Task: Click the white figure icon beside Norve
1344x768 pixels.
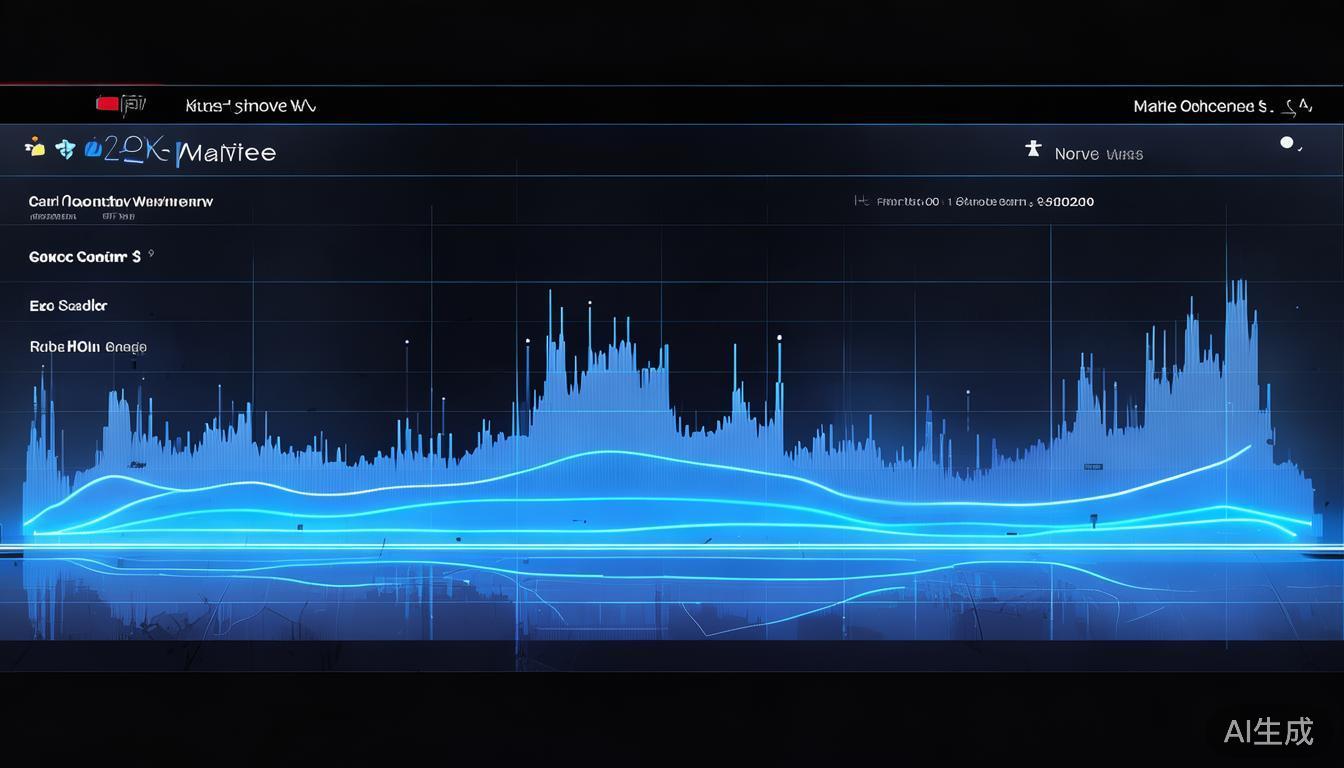Action: pos(1033,150)
